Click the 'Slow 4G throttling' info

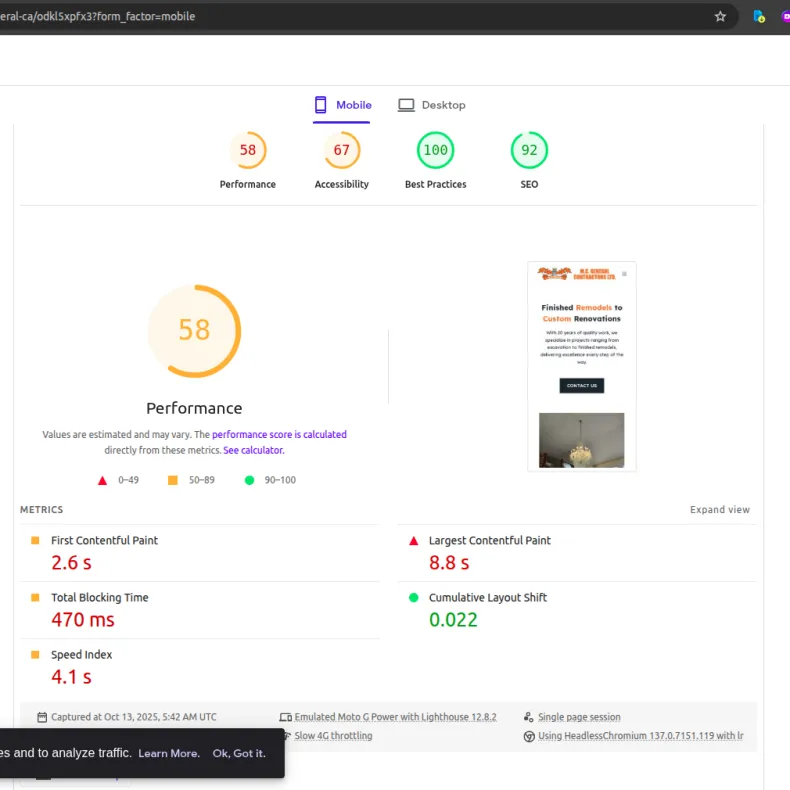[x=333, y=736]
